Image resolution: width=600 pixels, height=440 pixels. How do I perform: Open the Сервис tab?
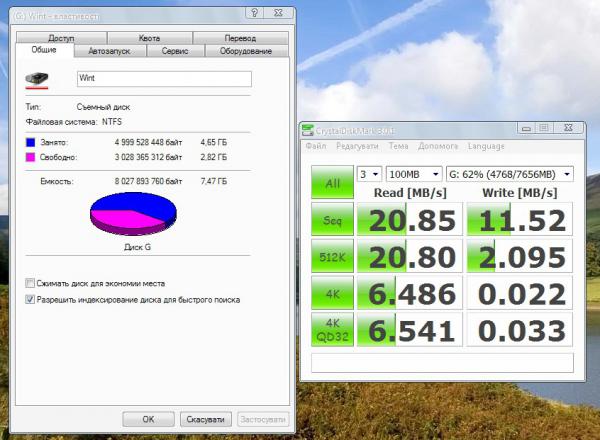pyautogui.click(x=177, y=51)
